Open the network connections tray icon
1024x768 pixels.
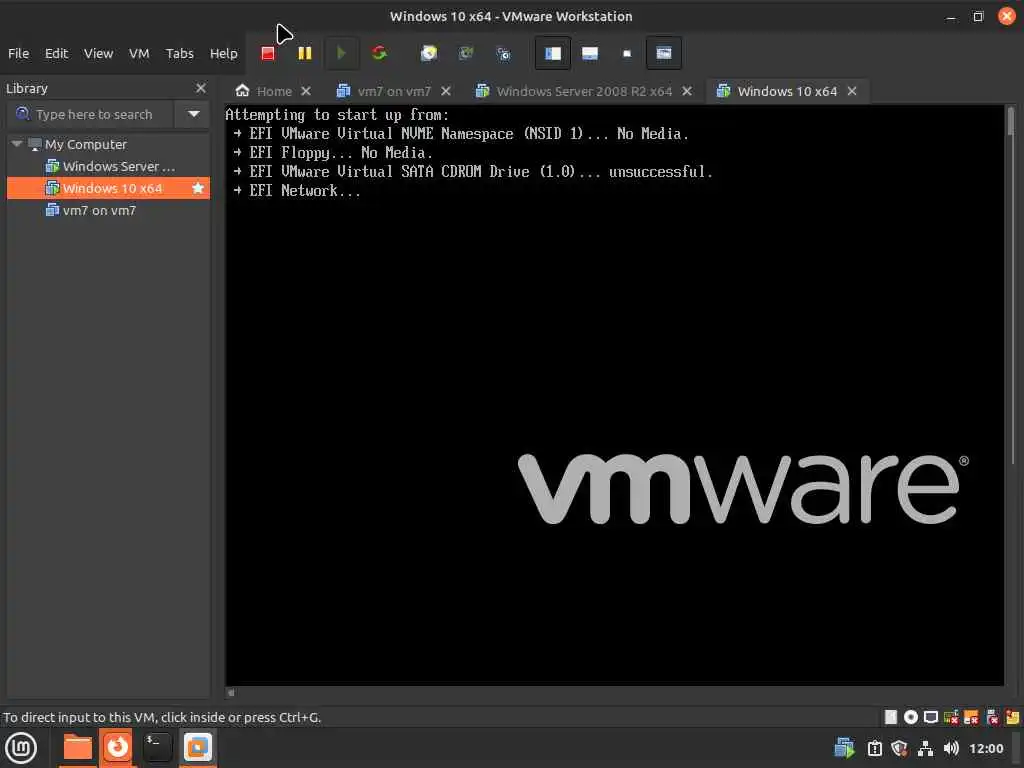coord(925,748)
